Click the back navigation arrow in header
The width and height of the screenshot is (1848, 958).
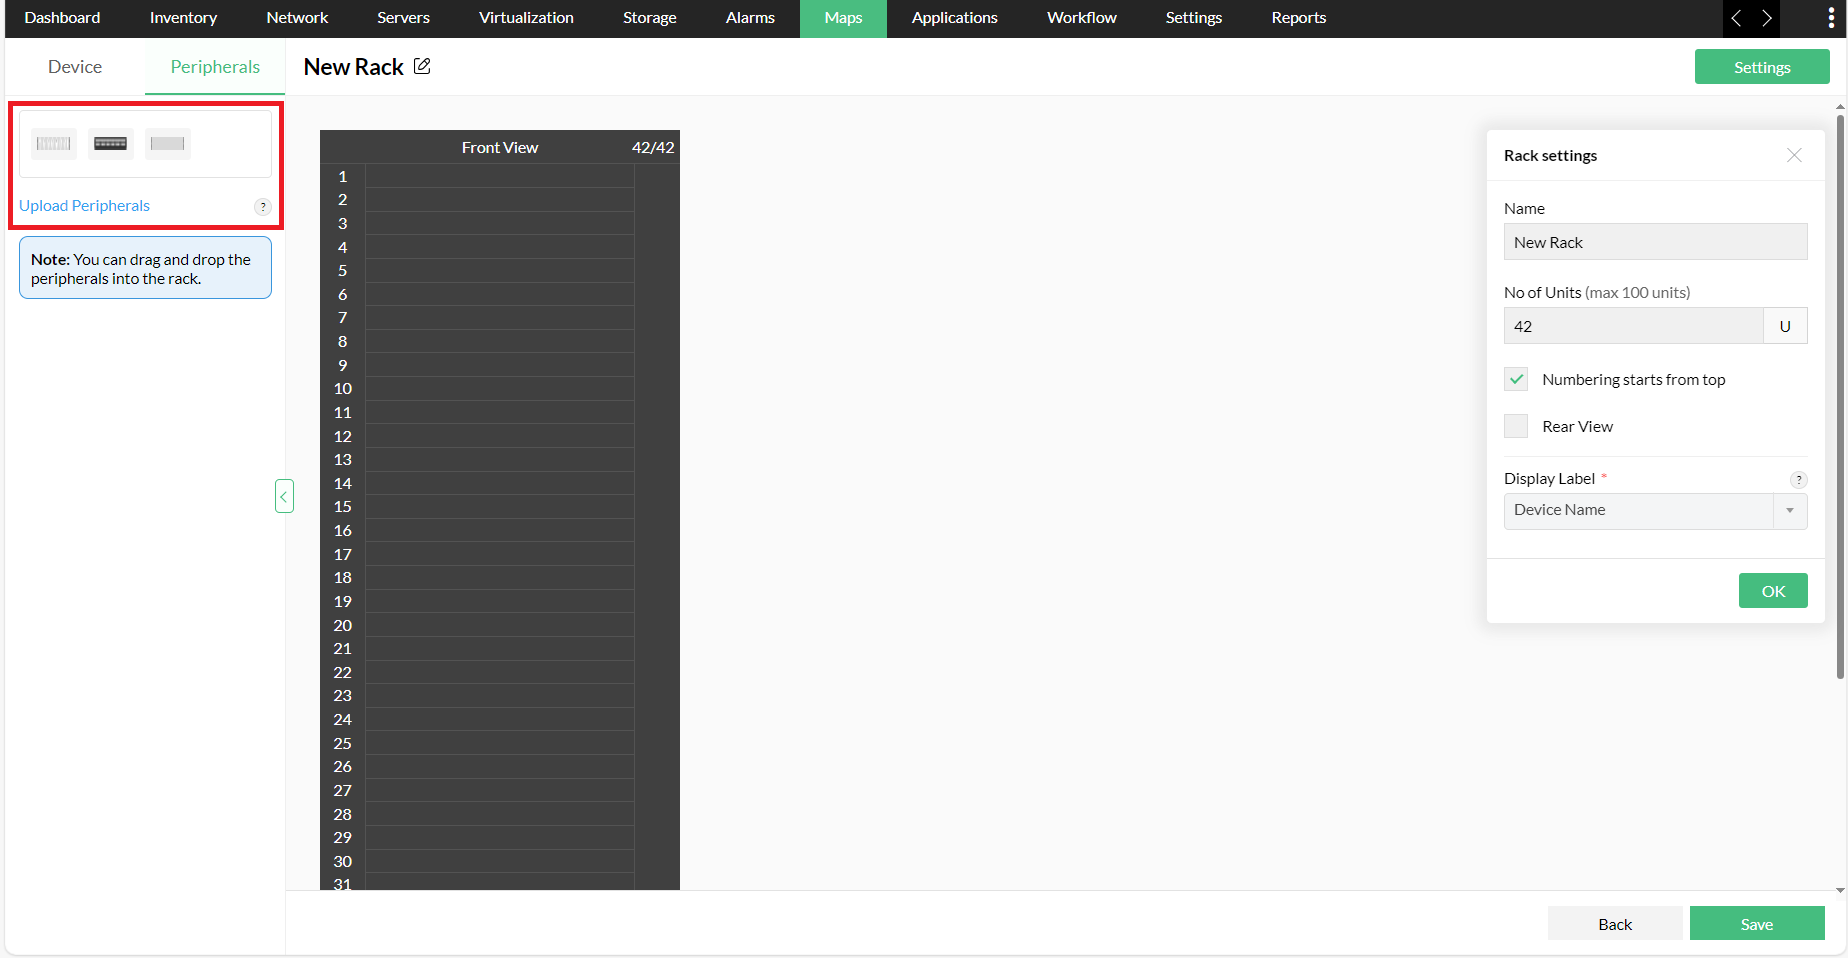[x=1736, y=18]
